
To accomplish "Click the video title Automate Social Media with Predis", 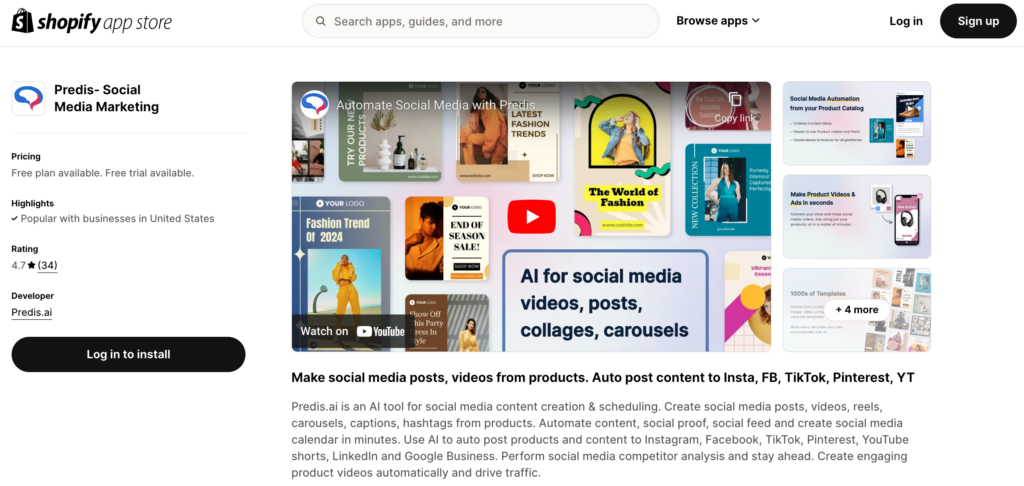I will pos(436,105).
